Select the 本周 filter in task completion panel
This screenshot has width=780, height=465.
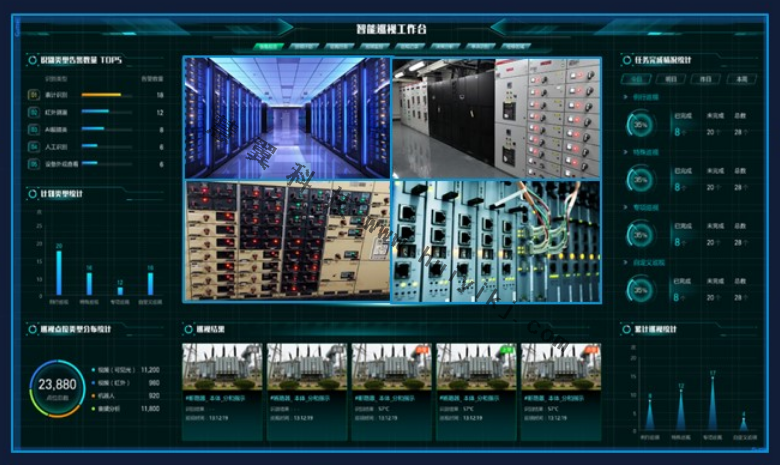pyautogui.click(x=741, y=78)
